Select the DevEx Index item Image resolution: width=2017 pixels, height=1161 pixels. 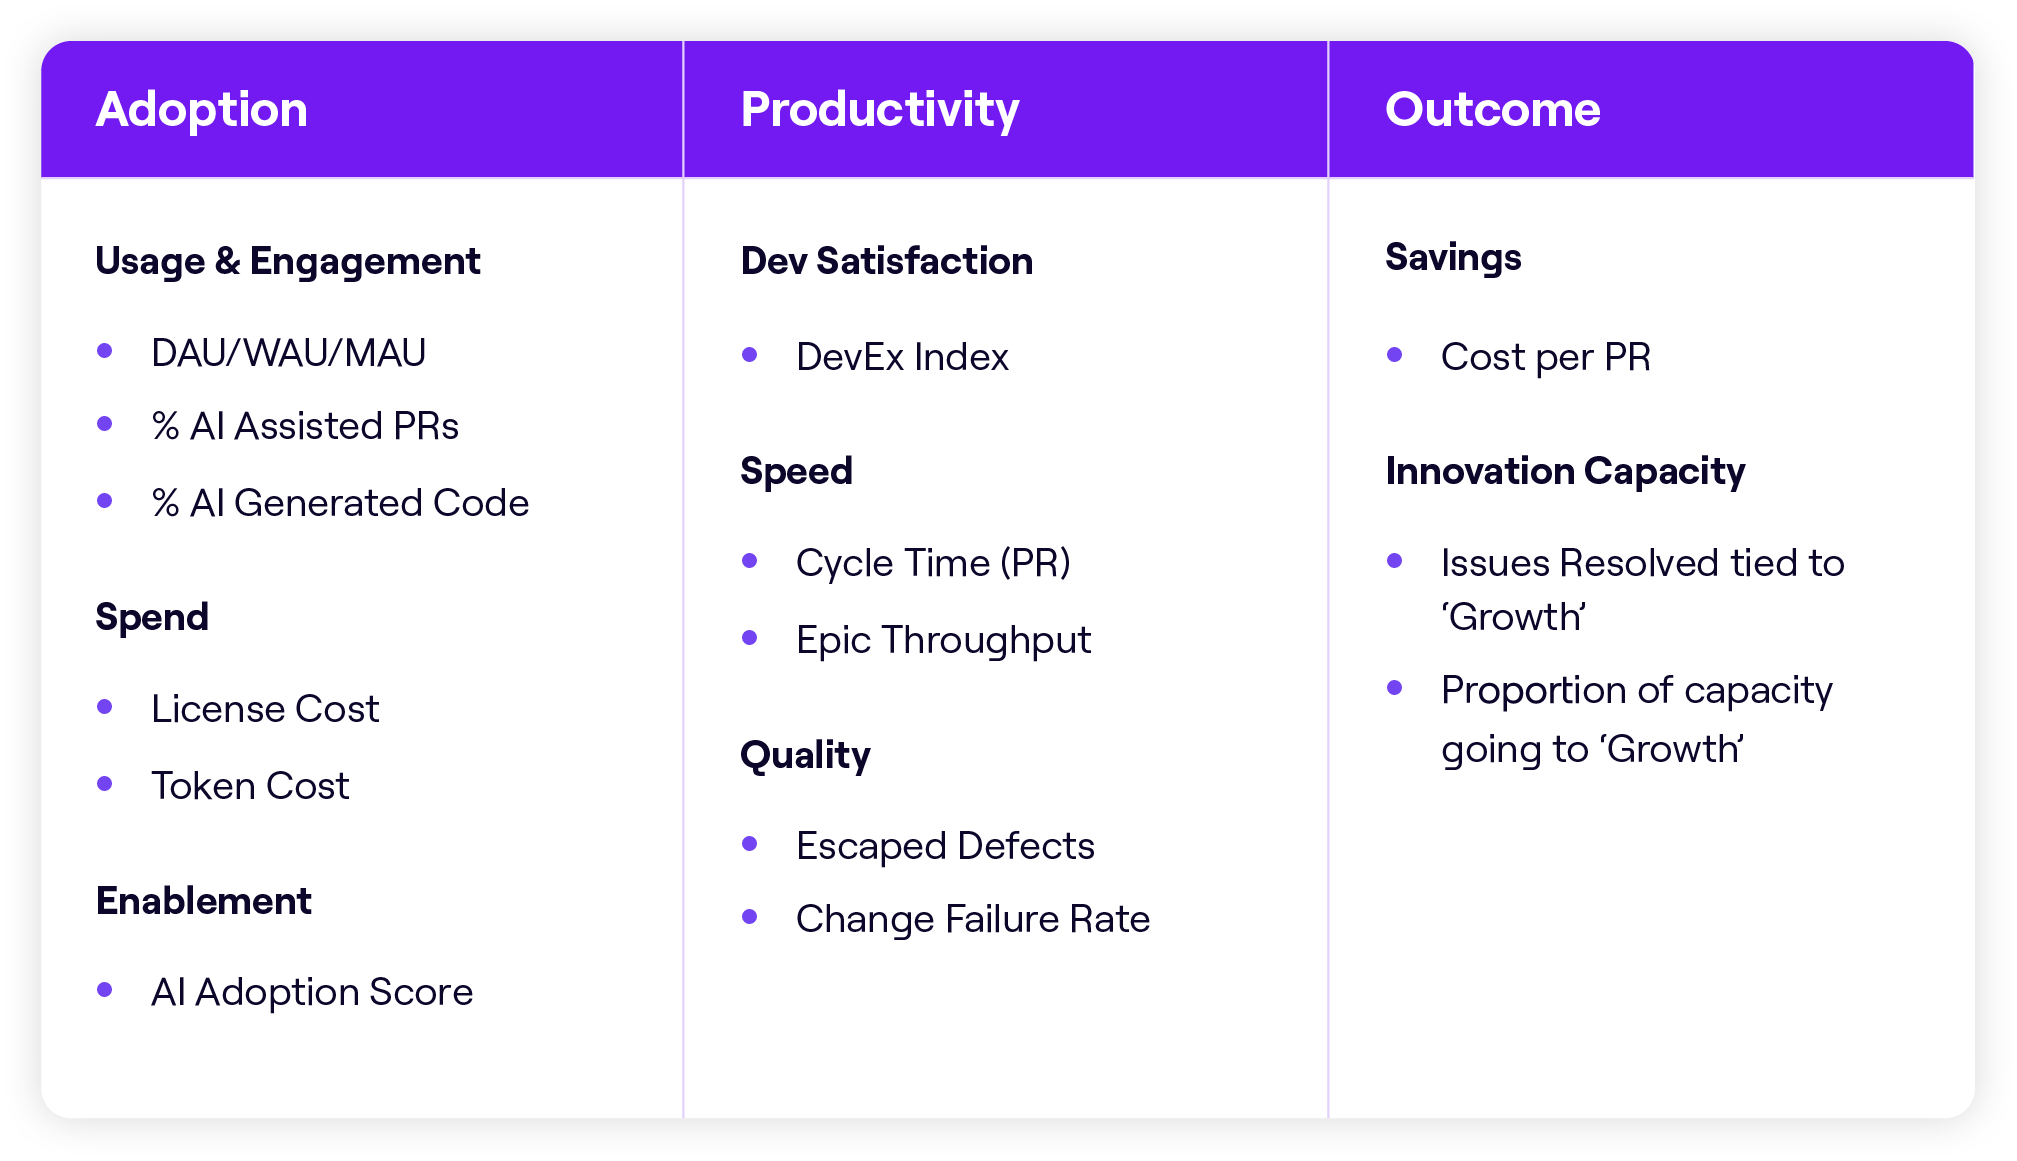coord(902,357)
